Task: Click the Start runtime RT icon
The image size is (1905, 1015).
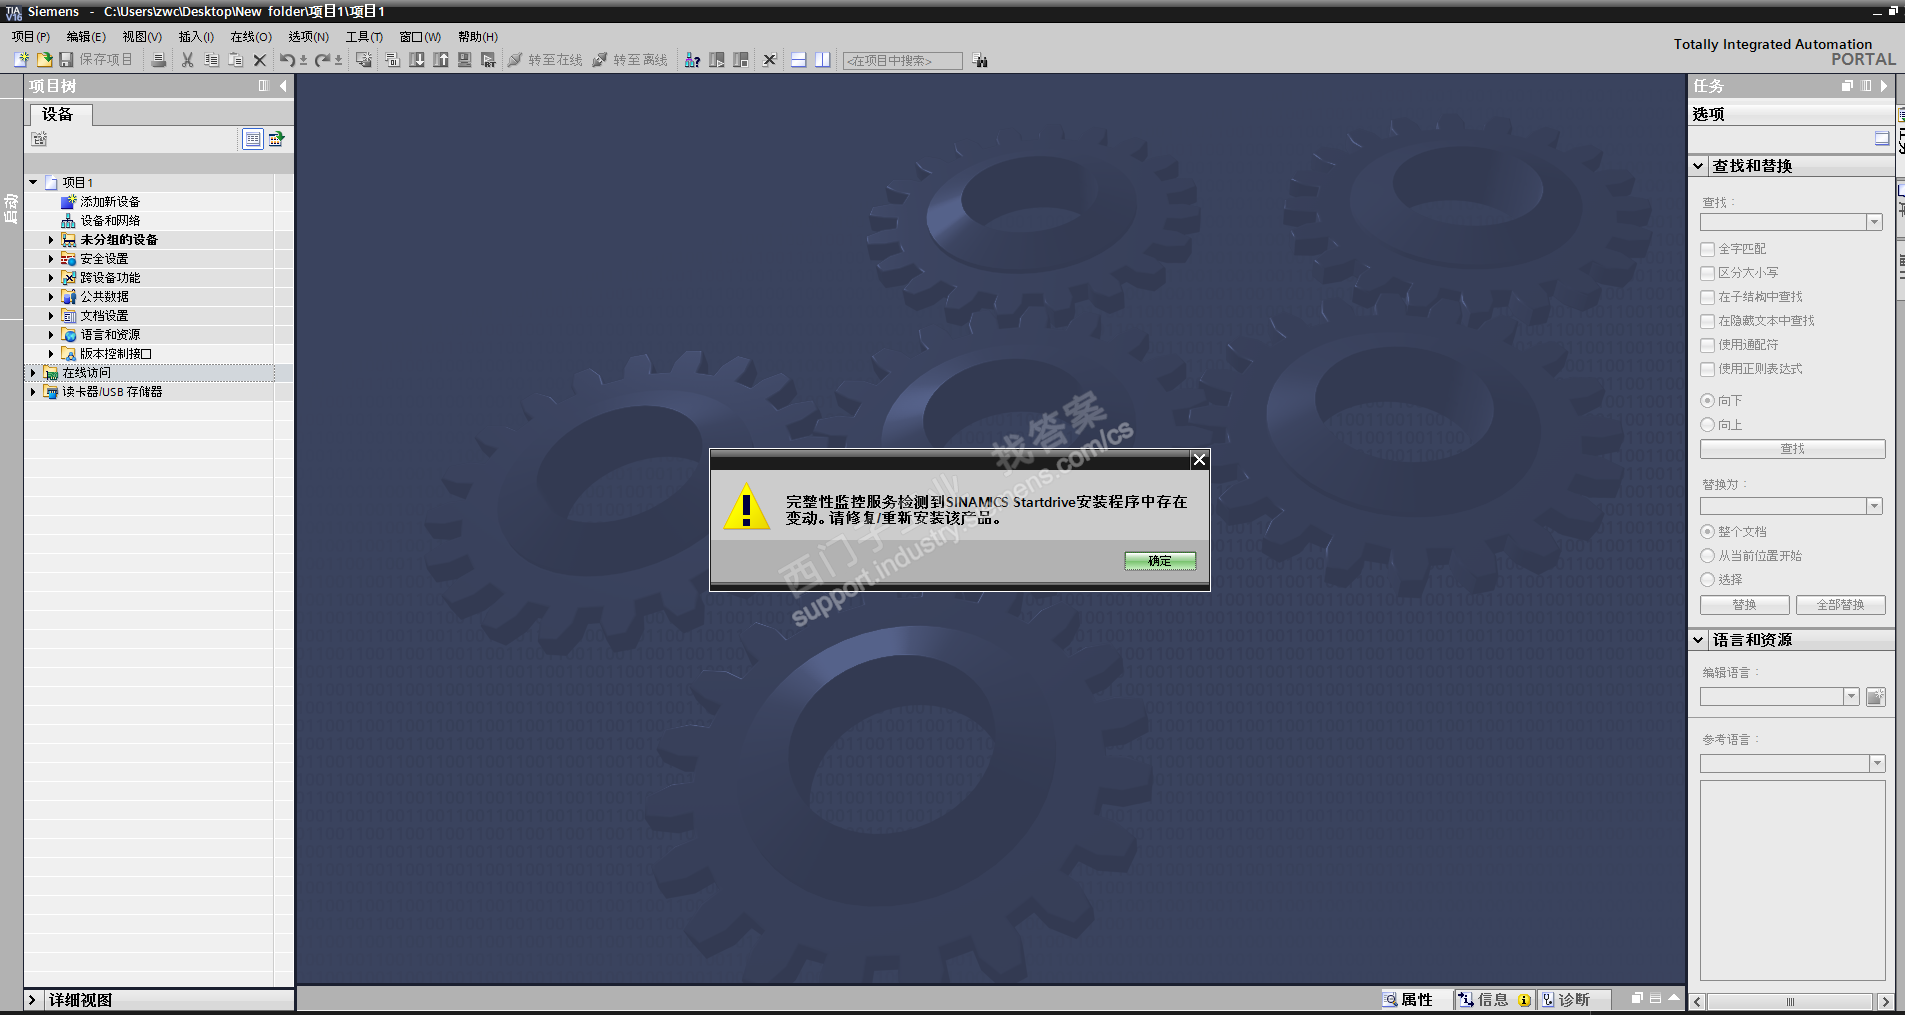Action: point(488,60)
